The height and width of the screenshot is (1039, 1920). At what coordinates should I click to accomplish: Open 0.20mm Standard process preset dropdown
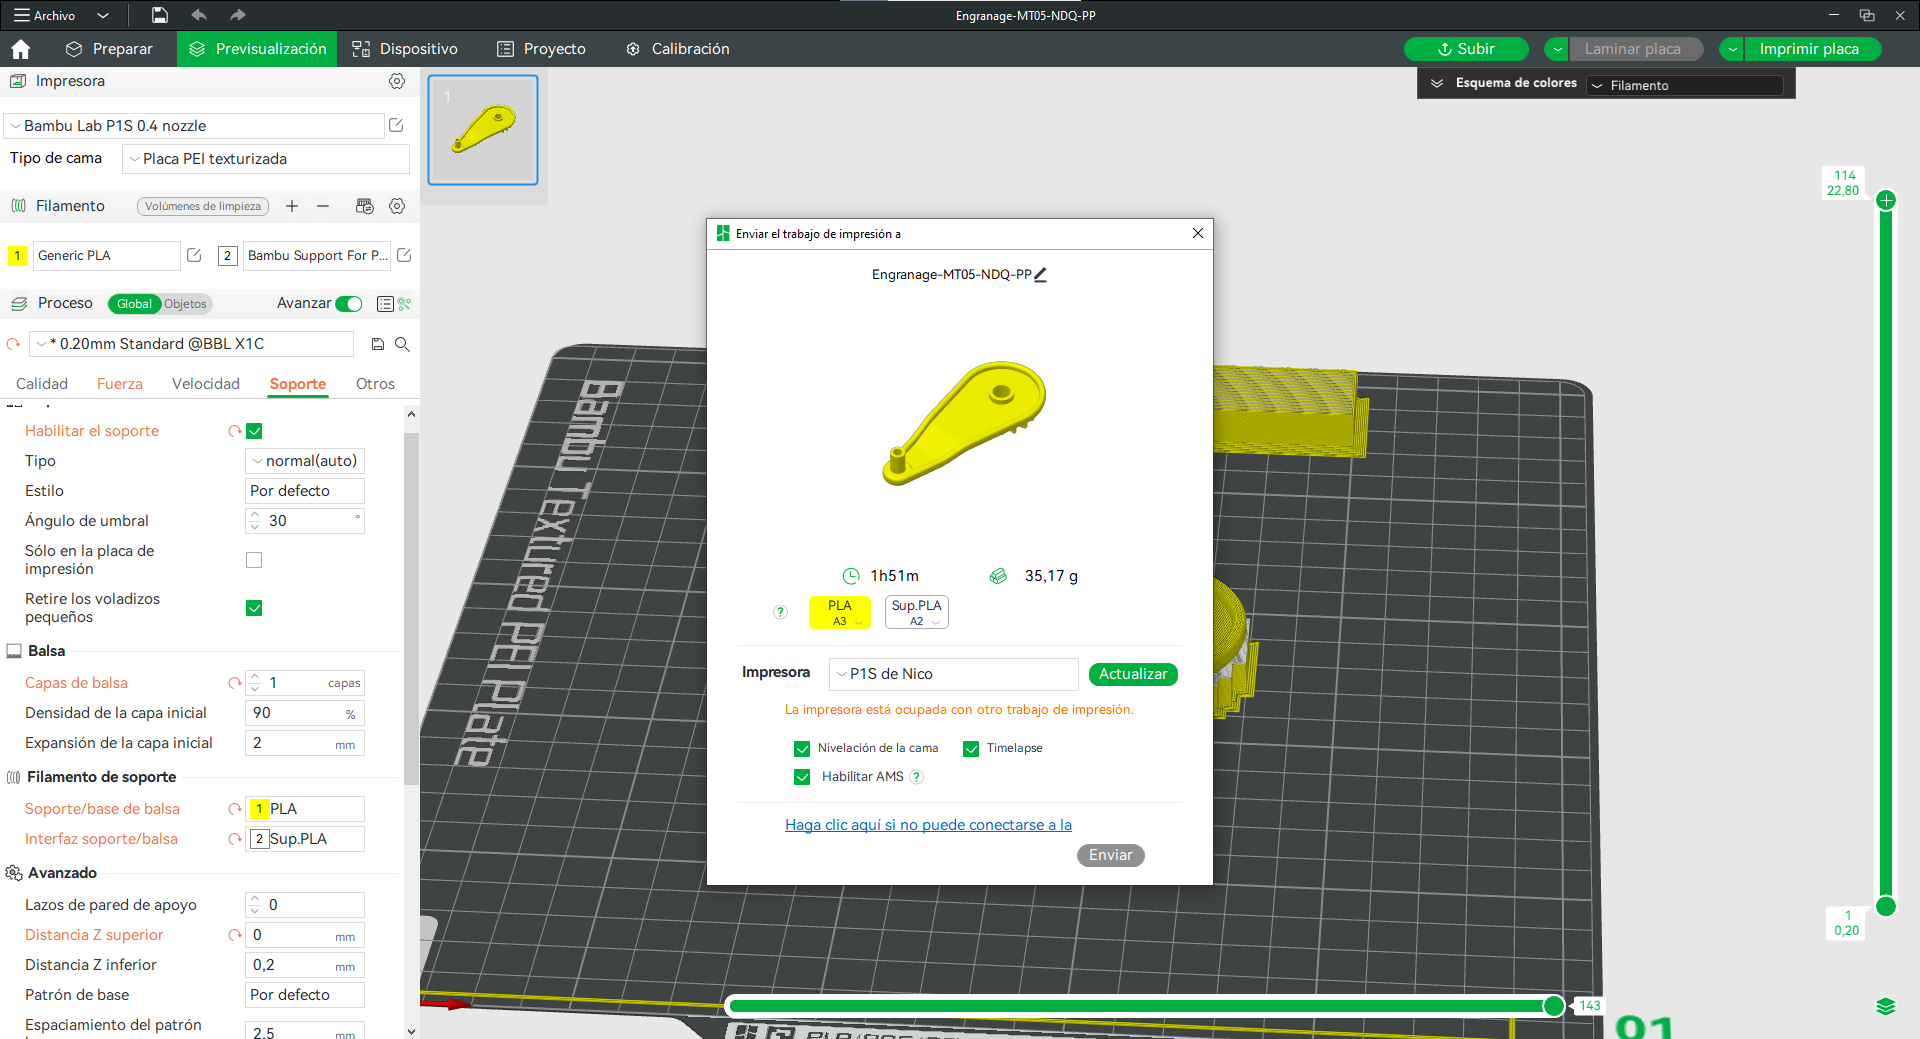191,344
